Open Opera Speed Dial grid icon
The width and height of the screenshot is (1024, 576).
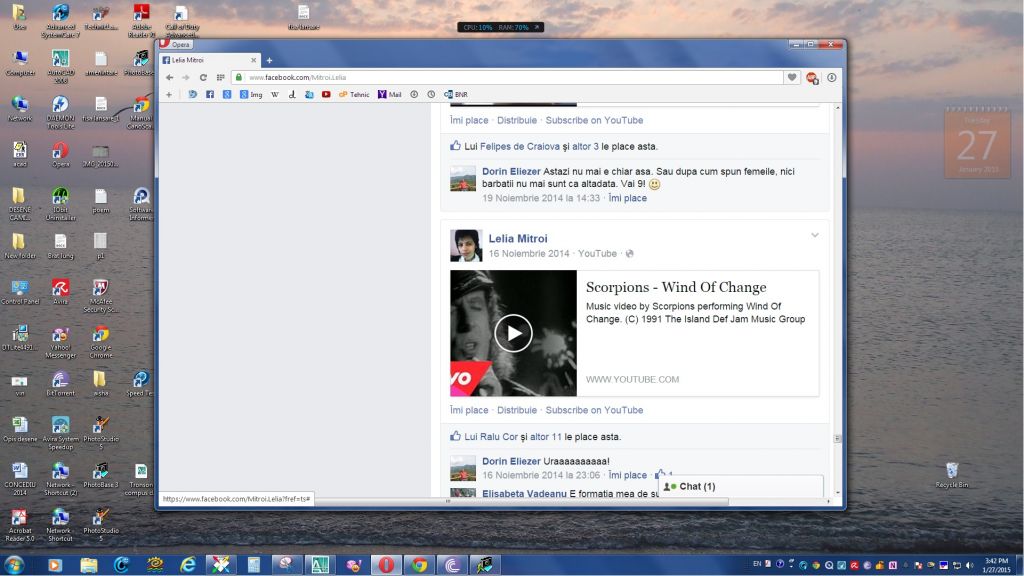pyautogui.click(x=221, y=77)
